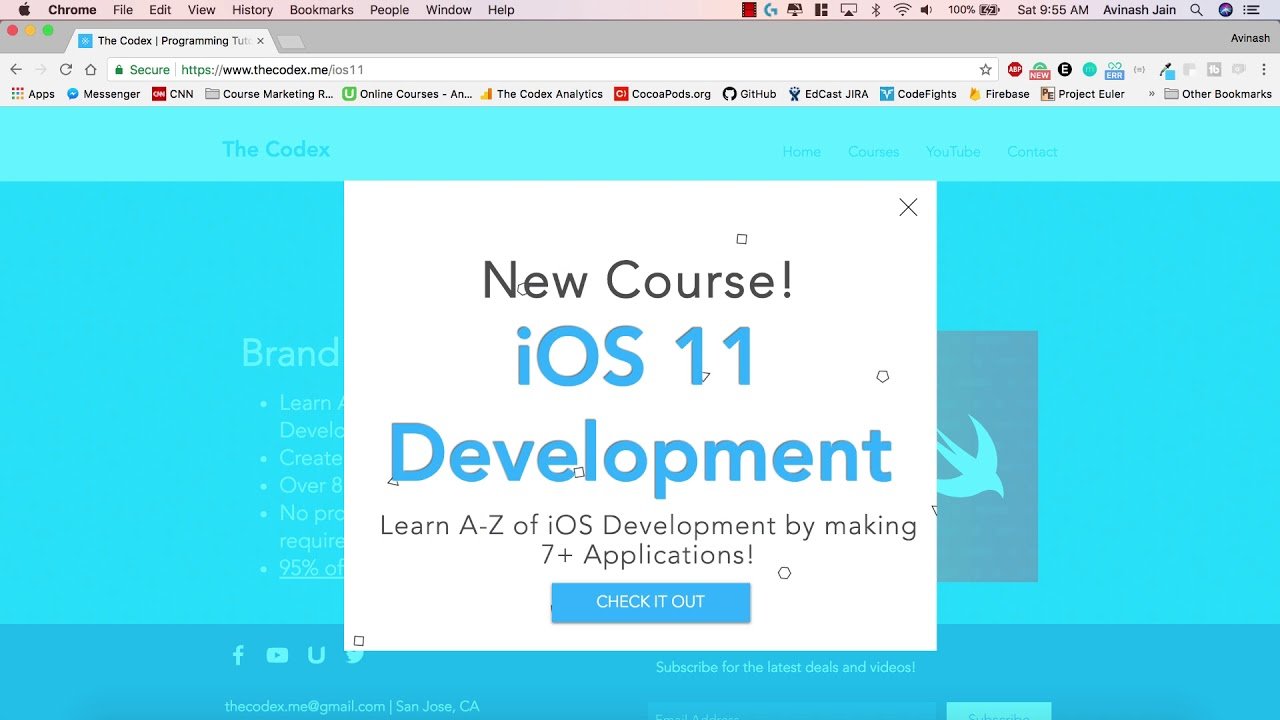Viewport: 1280px width, 720px height.
Task: Open the Course Marketing bookmark folder
Action: point(269,94)
